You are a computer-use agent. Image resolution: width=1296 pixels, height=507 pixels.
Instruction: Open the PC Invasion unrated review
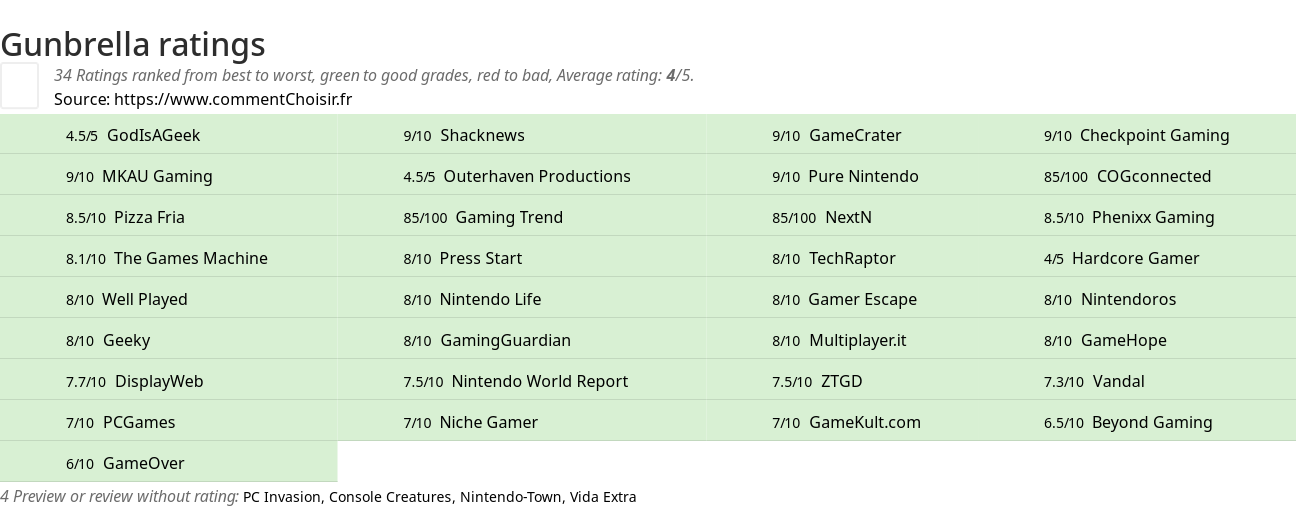pyautogui.click(x=281, y=497)
